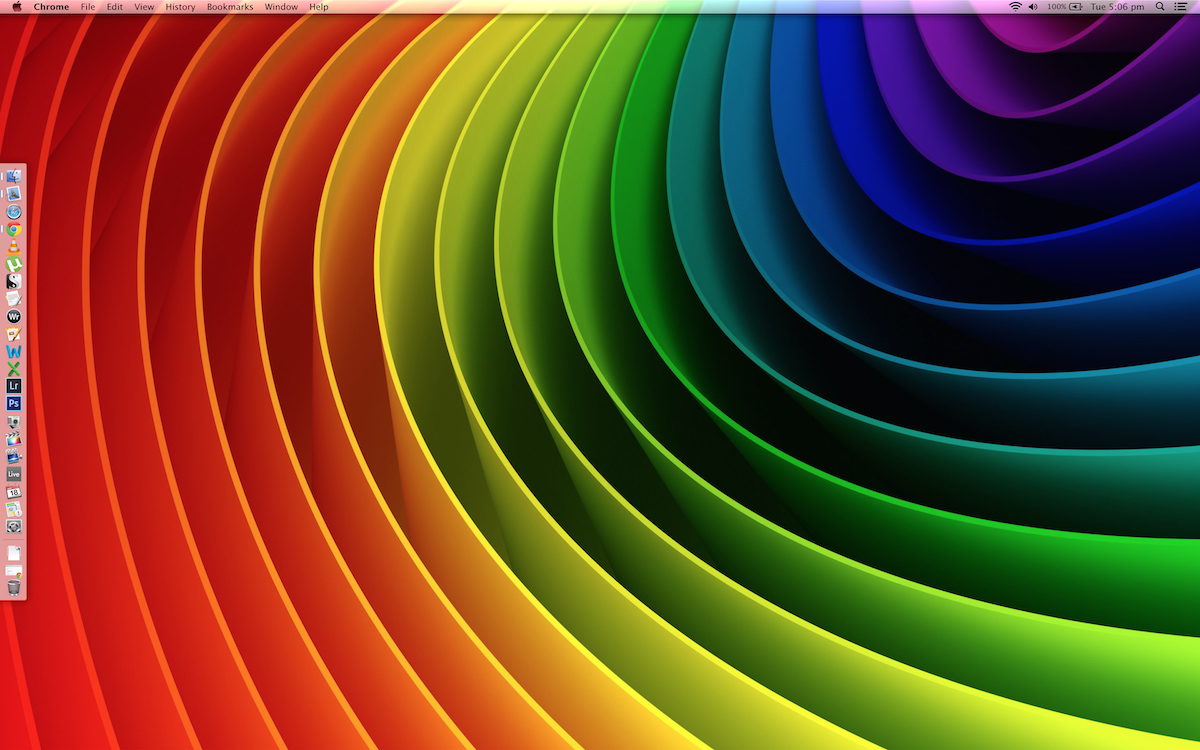Open Spotlight search magnifier
Image resolution: width=1200 pixels, height=750 pixels.
click(x=1159, y=7)
